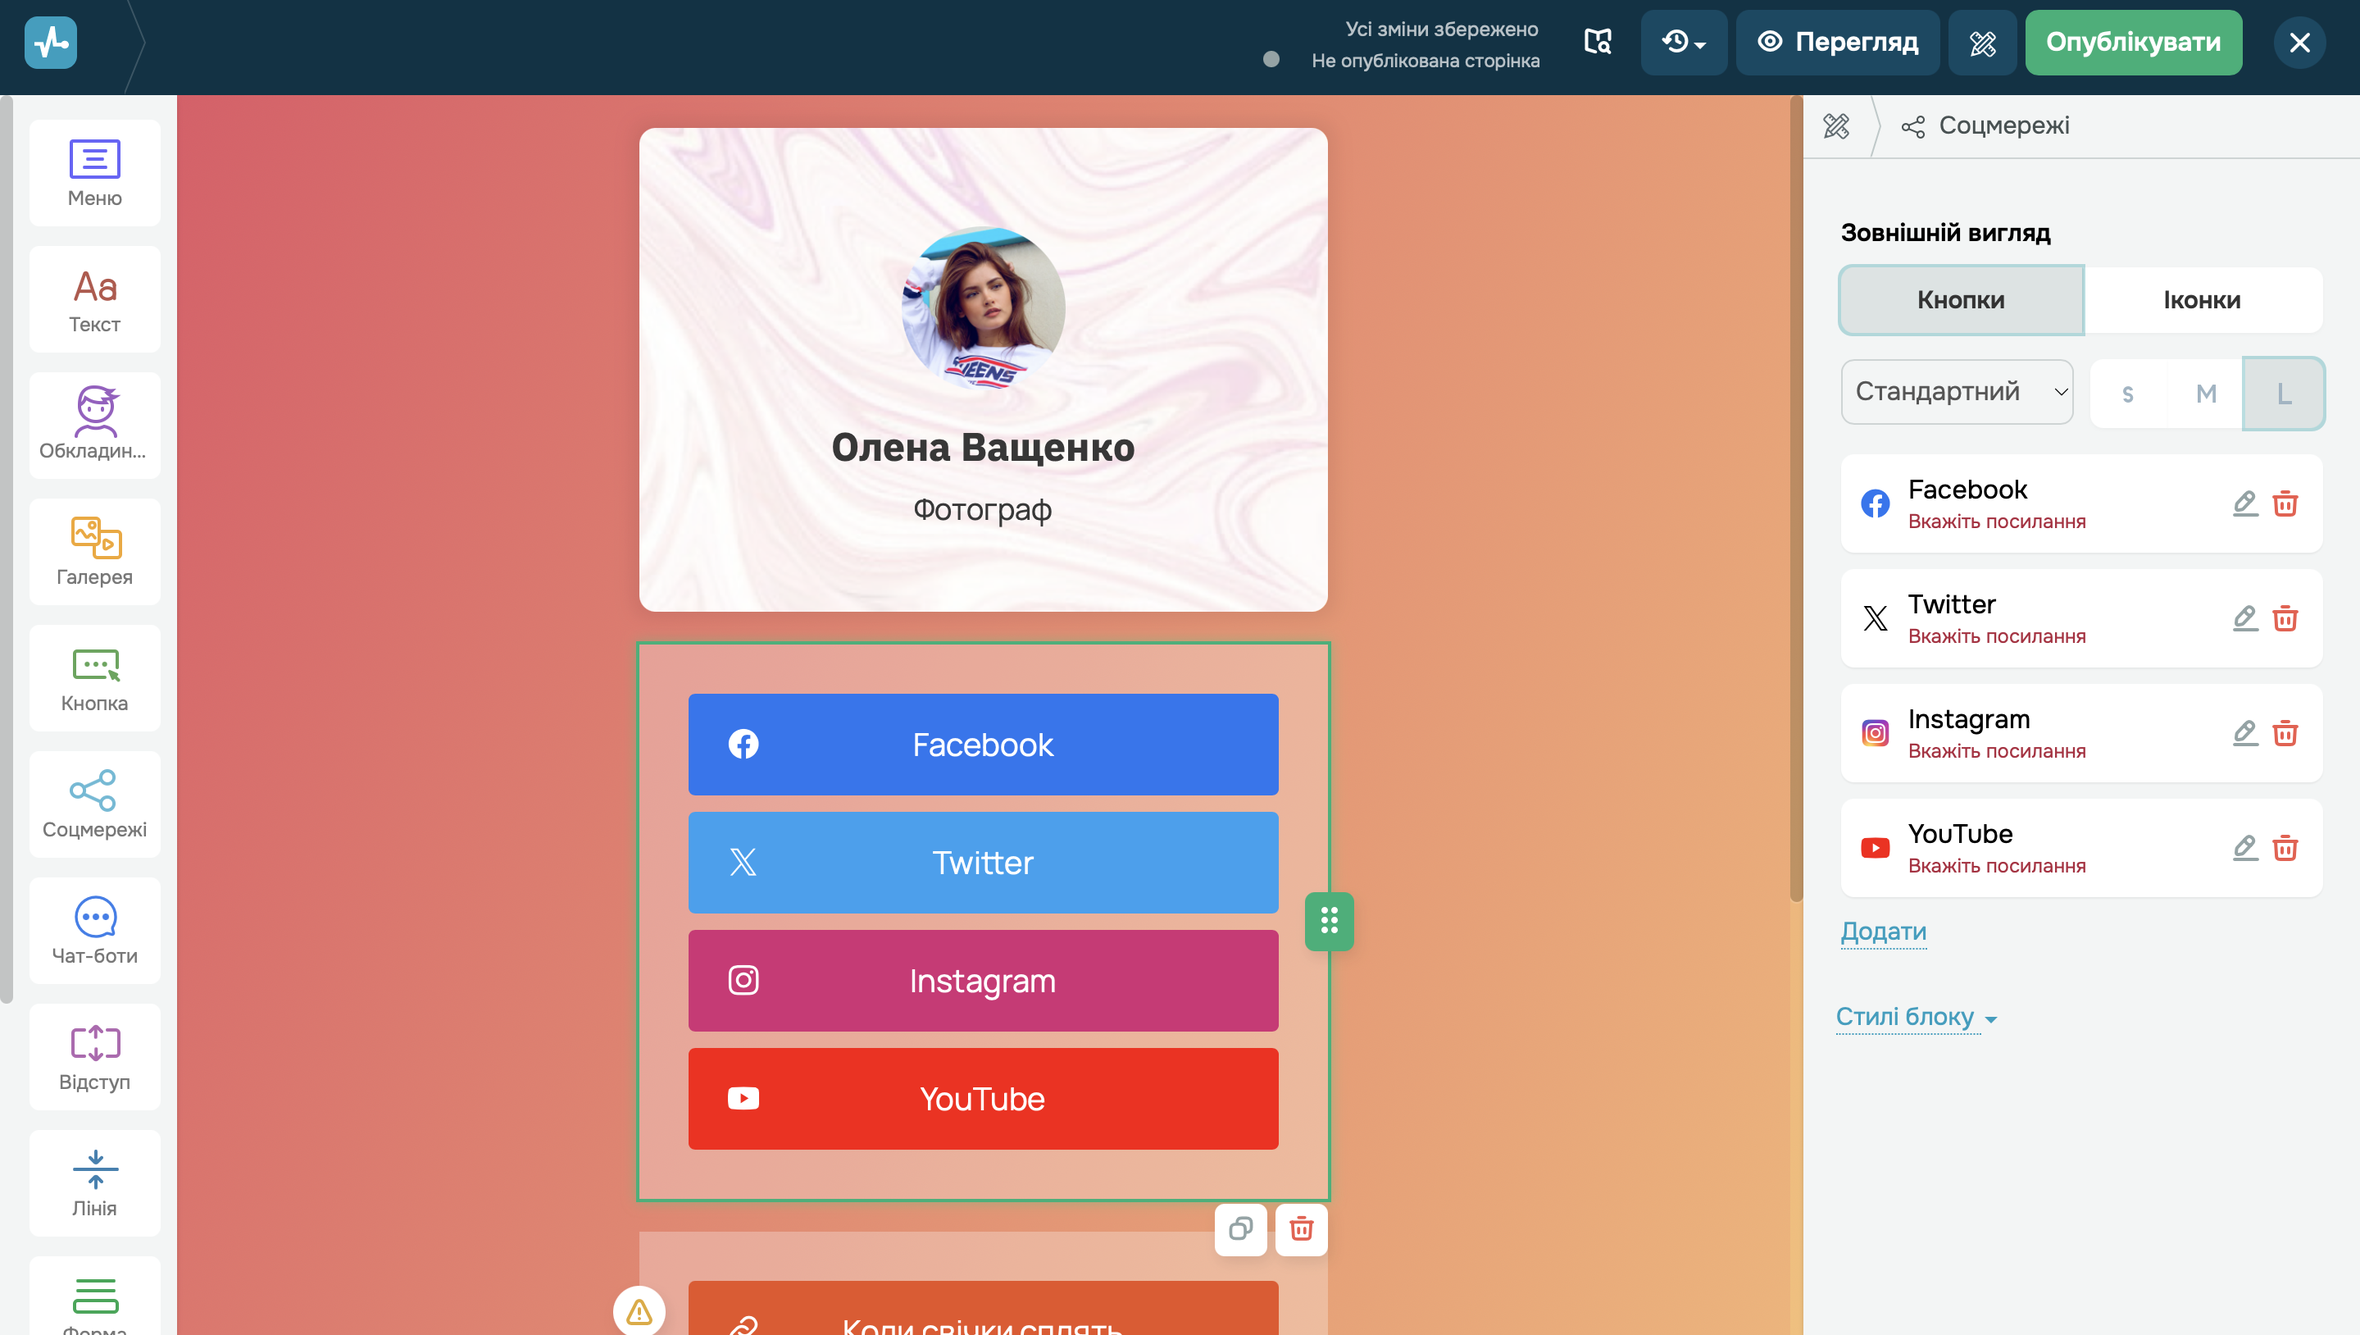The image size is (2360, 1335).
Task: Open the history dropdown in the top bar
Action: [1684, 42]
